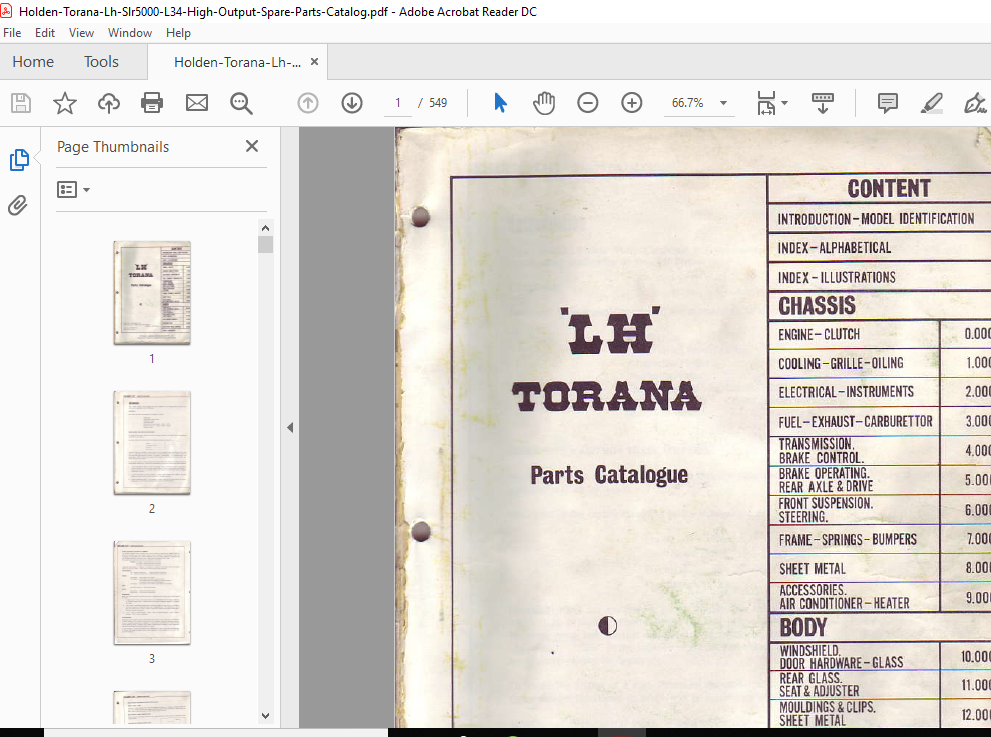The height and width of the screenshot is (737, 991).
Task: Print the document with the printer icon
Action: [152, 103]
